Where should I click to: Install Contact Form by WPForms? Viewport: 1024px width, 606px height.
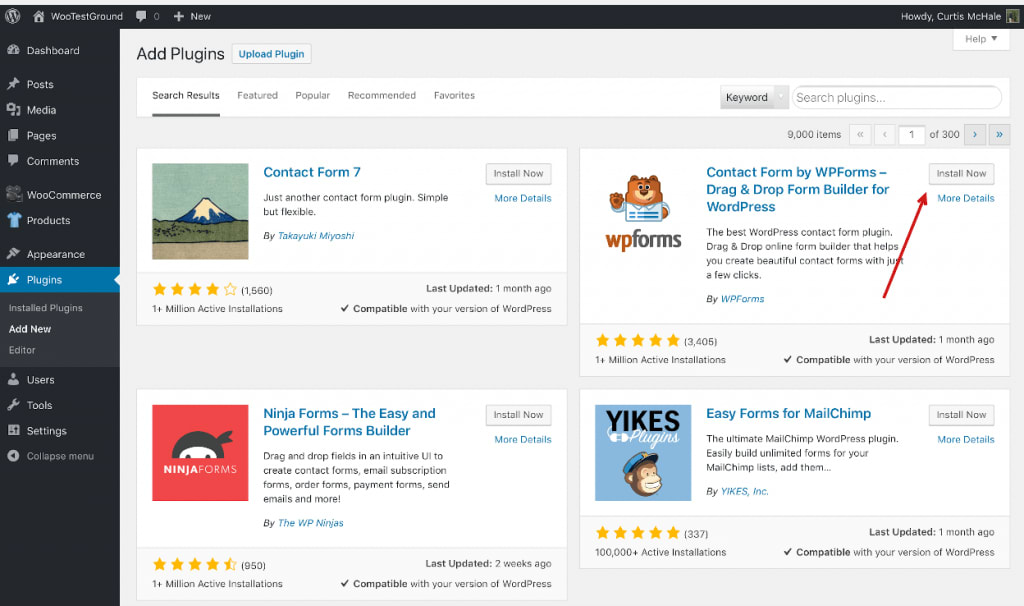961,174
